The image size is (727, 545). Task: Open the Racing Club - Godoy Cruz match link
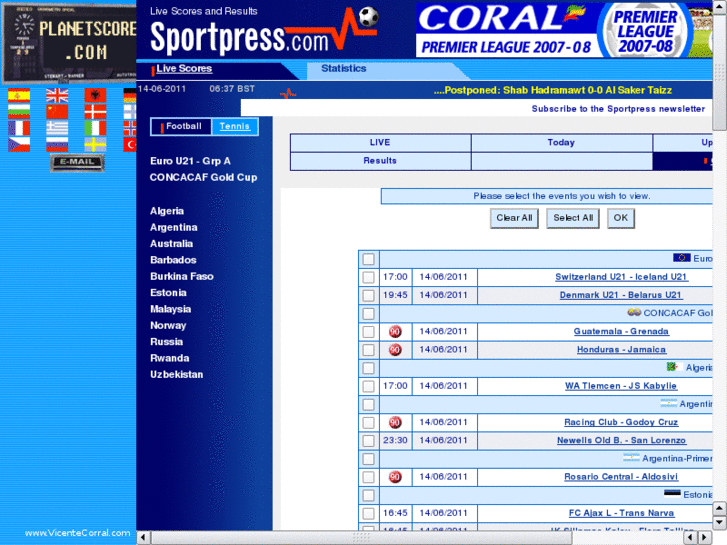tap(621, 422)
